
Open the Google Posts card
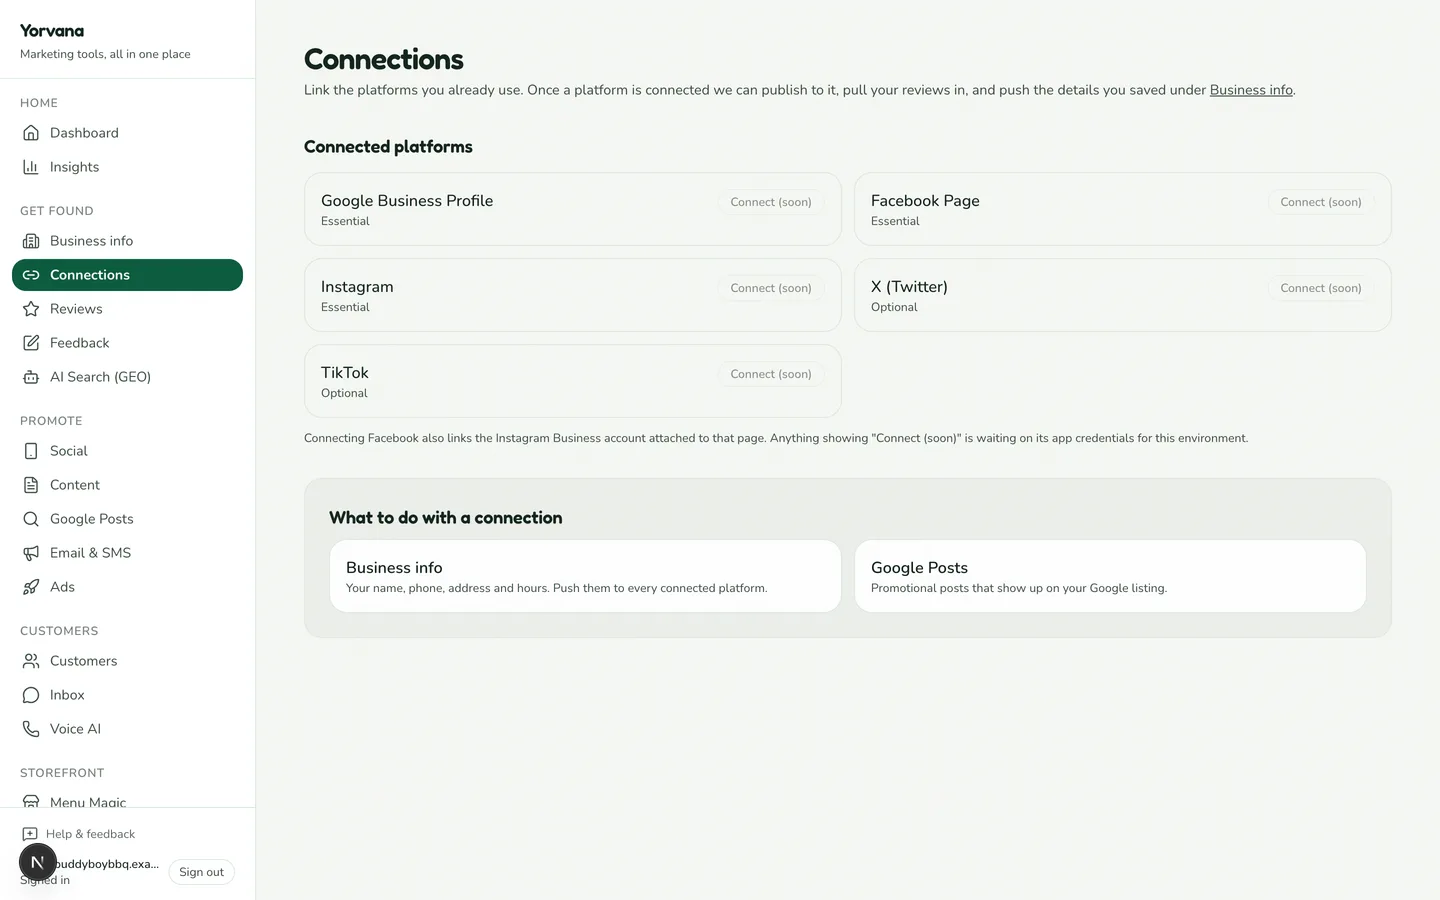(1110, 576)
